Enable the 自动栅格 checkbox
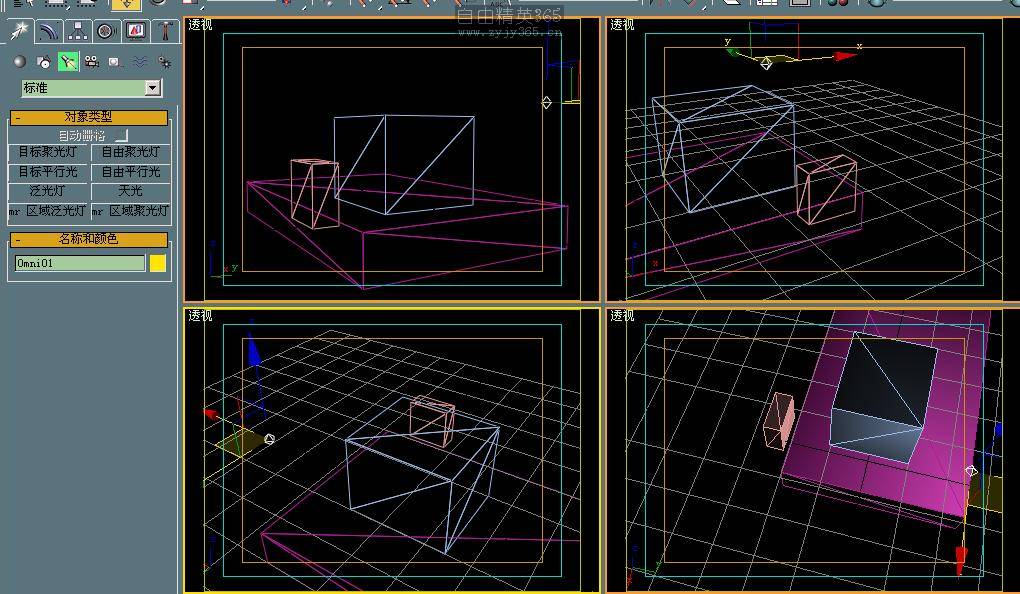 click(x=121, y=135)
